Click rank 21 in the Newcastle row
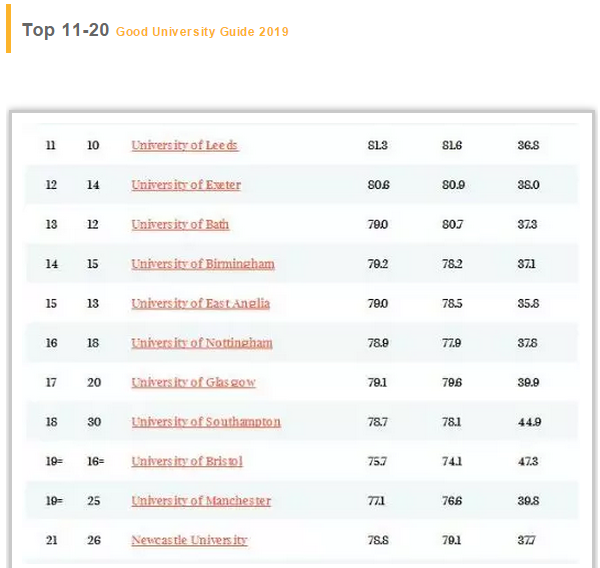This screenshot has width=600, height=568. coord(51,540)
